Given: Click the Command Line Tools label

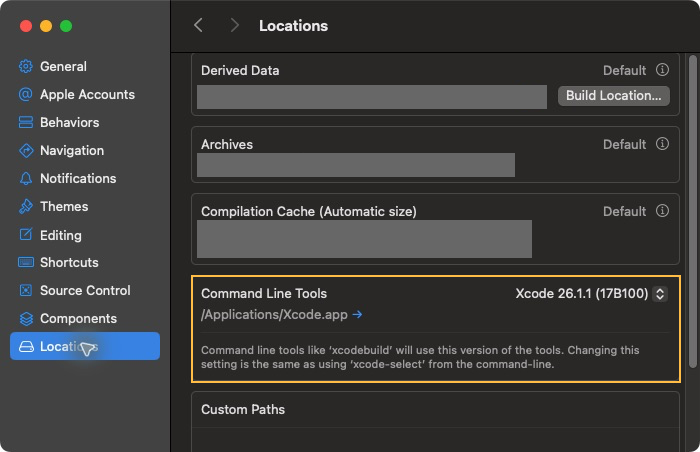Looking at the screenshot, I should [264, 293].
